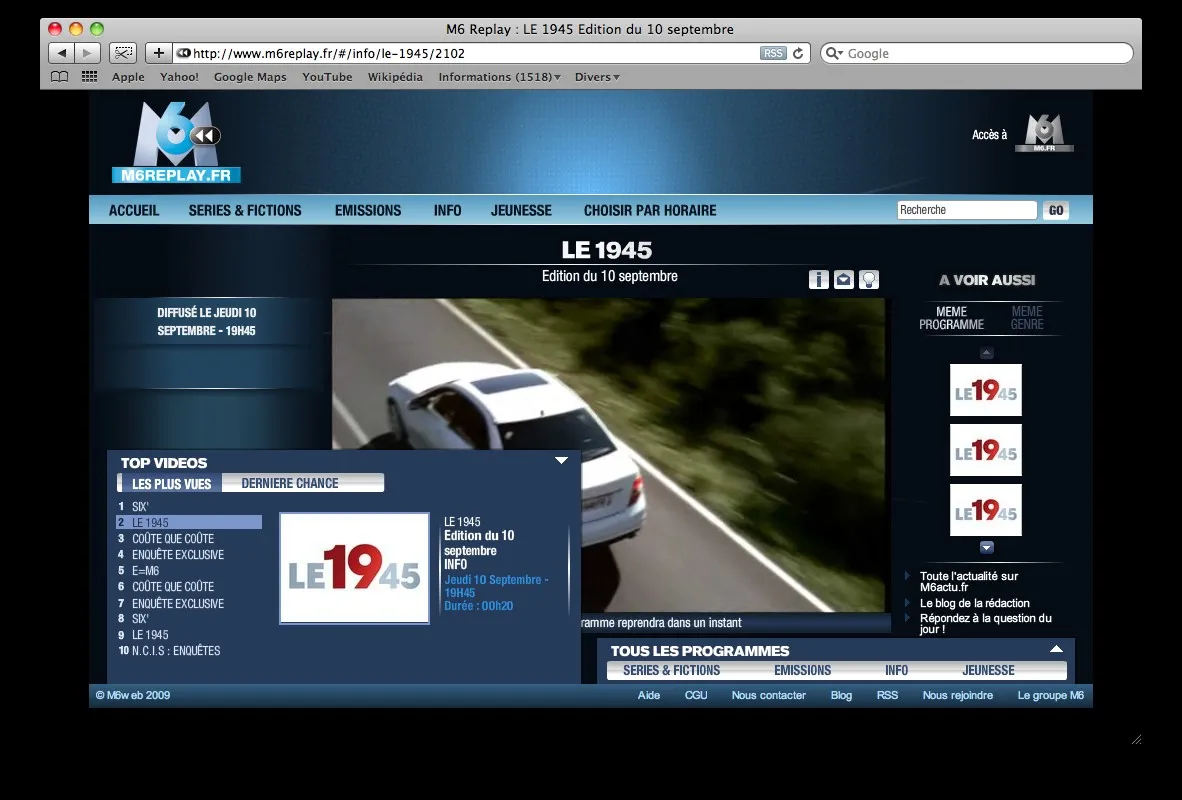Image resolution: width=1182 pixels, height=800 pixels.
Task: Open Nous rejoindre footer link
Action: [957, 695]
